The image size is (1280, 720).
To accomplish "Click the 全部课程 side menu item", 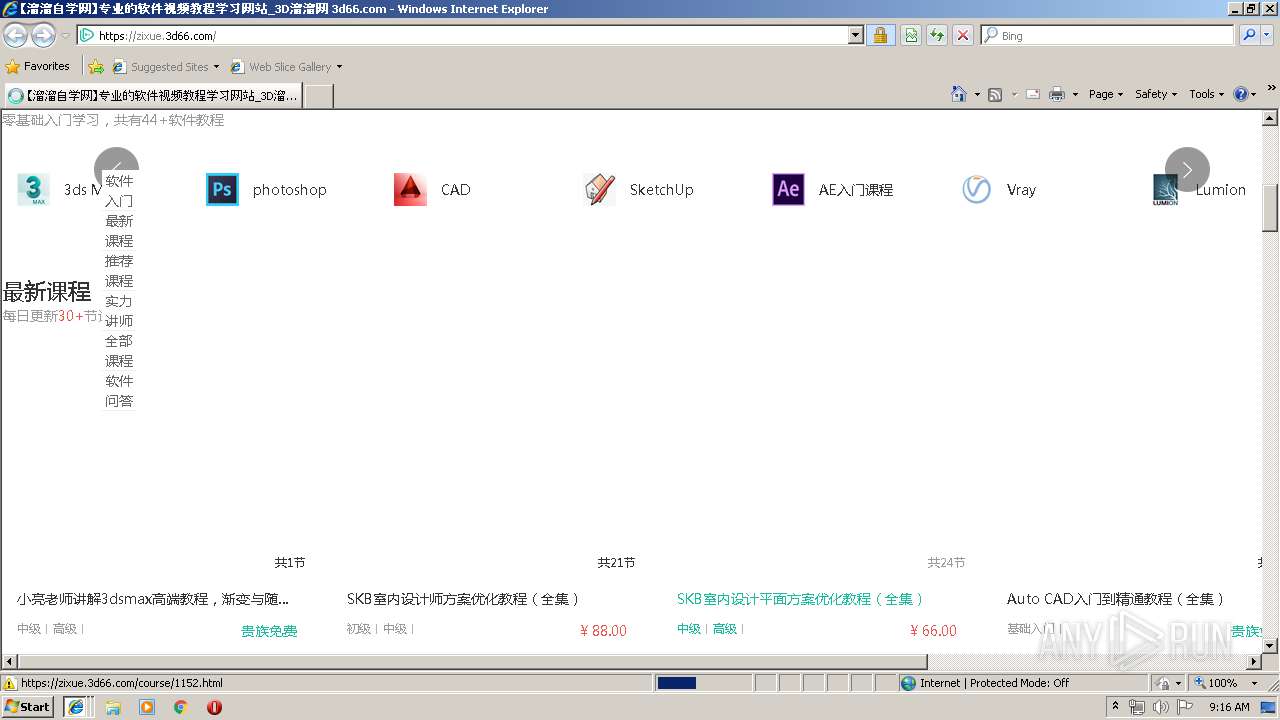I will (x=119, y=351).
